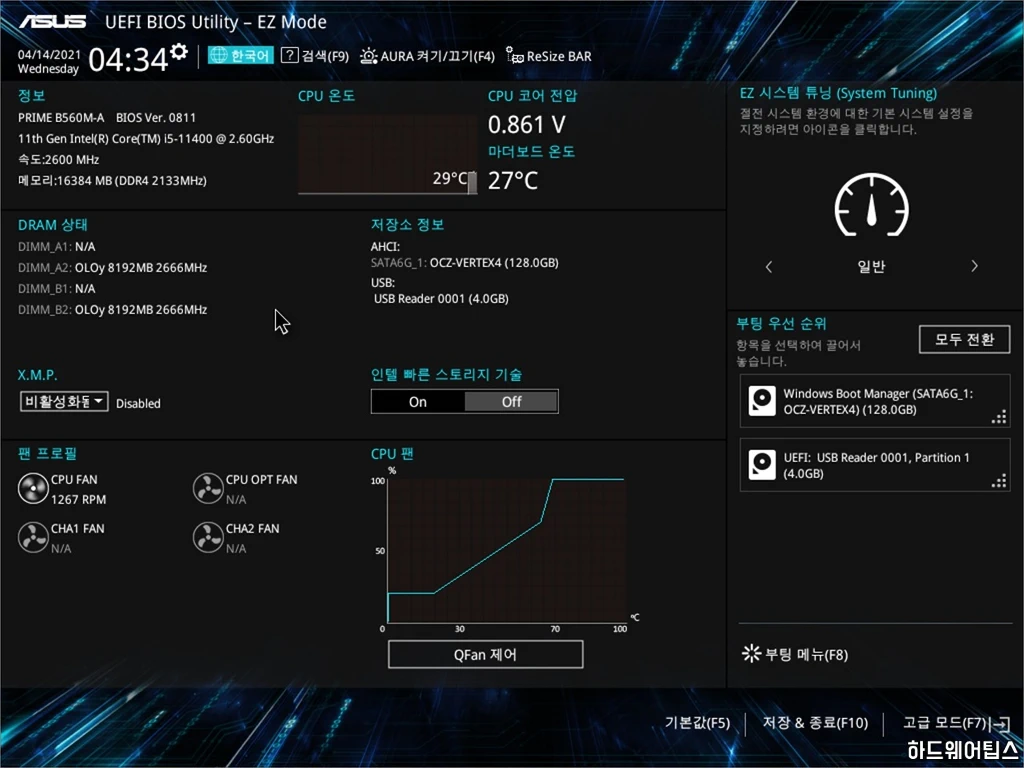Click 저장 & 종료(F10)
1024x768 pixels.
tap(816, 722)
